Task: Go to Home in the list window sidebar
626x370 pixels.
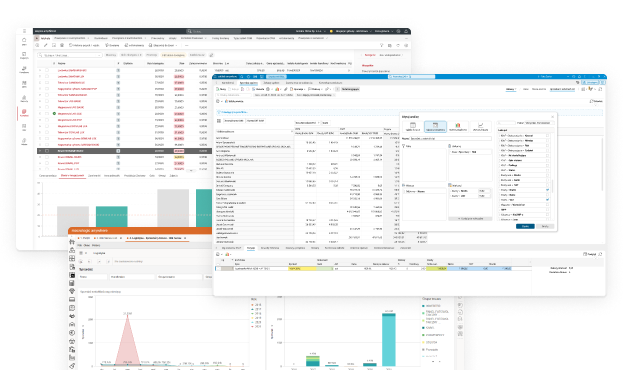Action: (24, 41)
